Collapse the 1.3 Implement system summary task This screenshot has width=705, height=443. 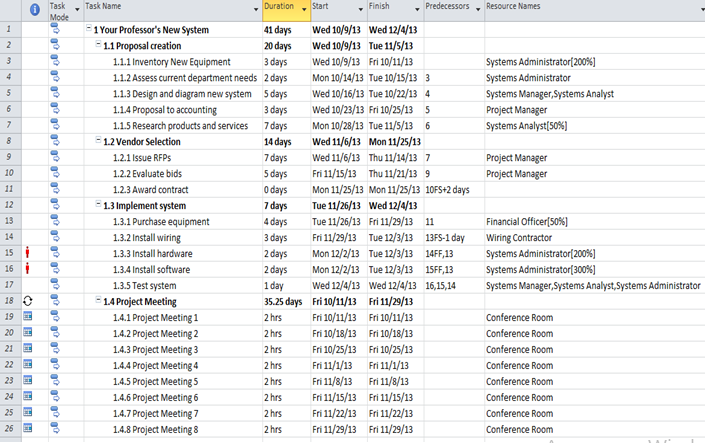(98, 205)
